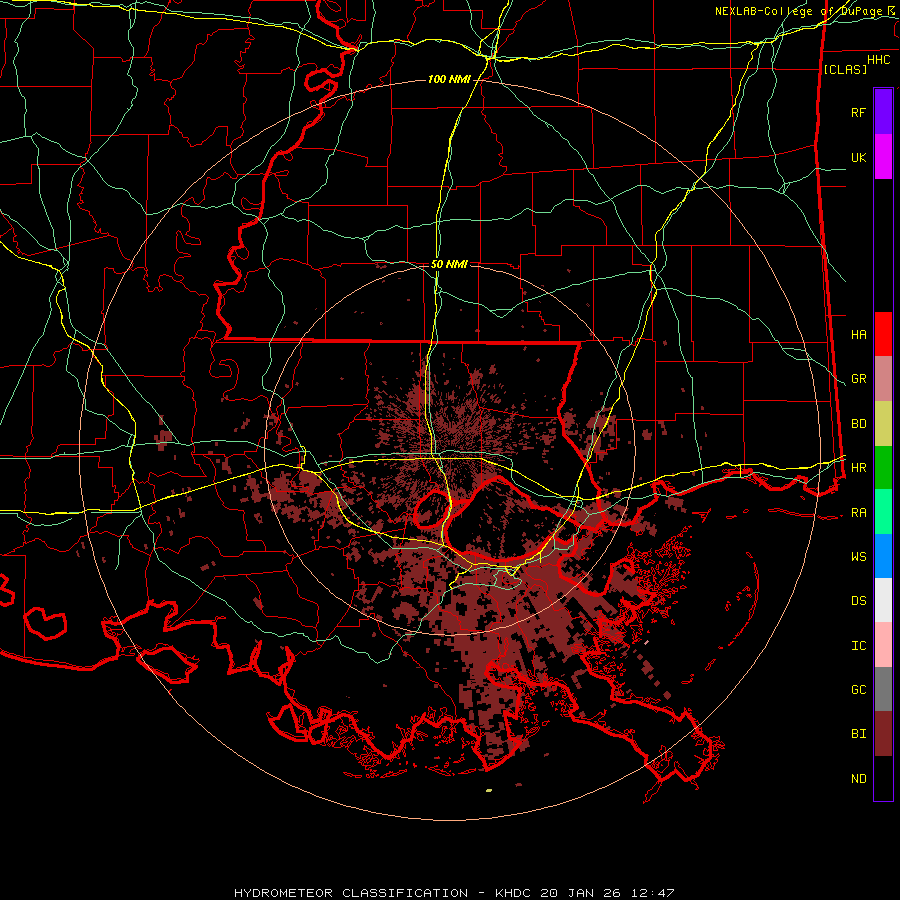Click the HA legend label

point(859,334)
